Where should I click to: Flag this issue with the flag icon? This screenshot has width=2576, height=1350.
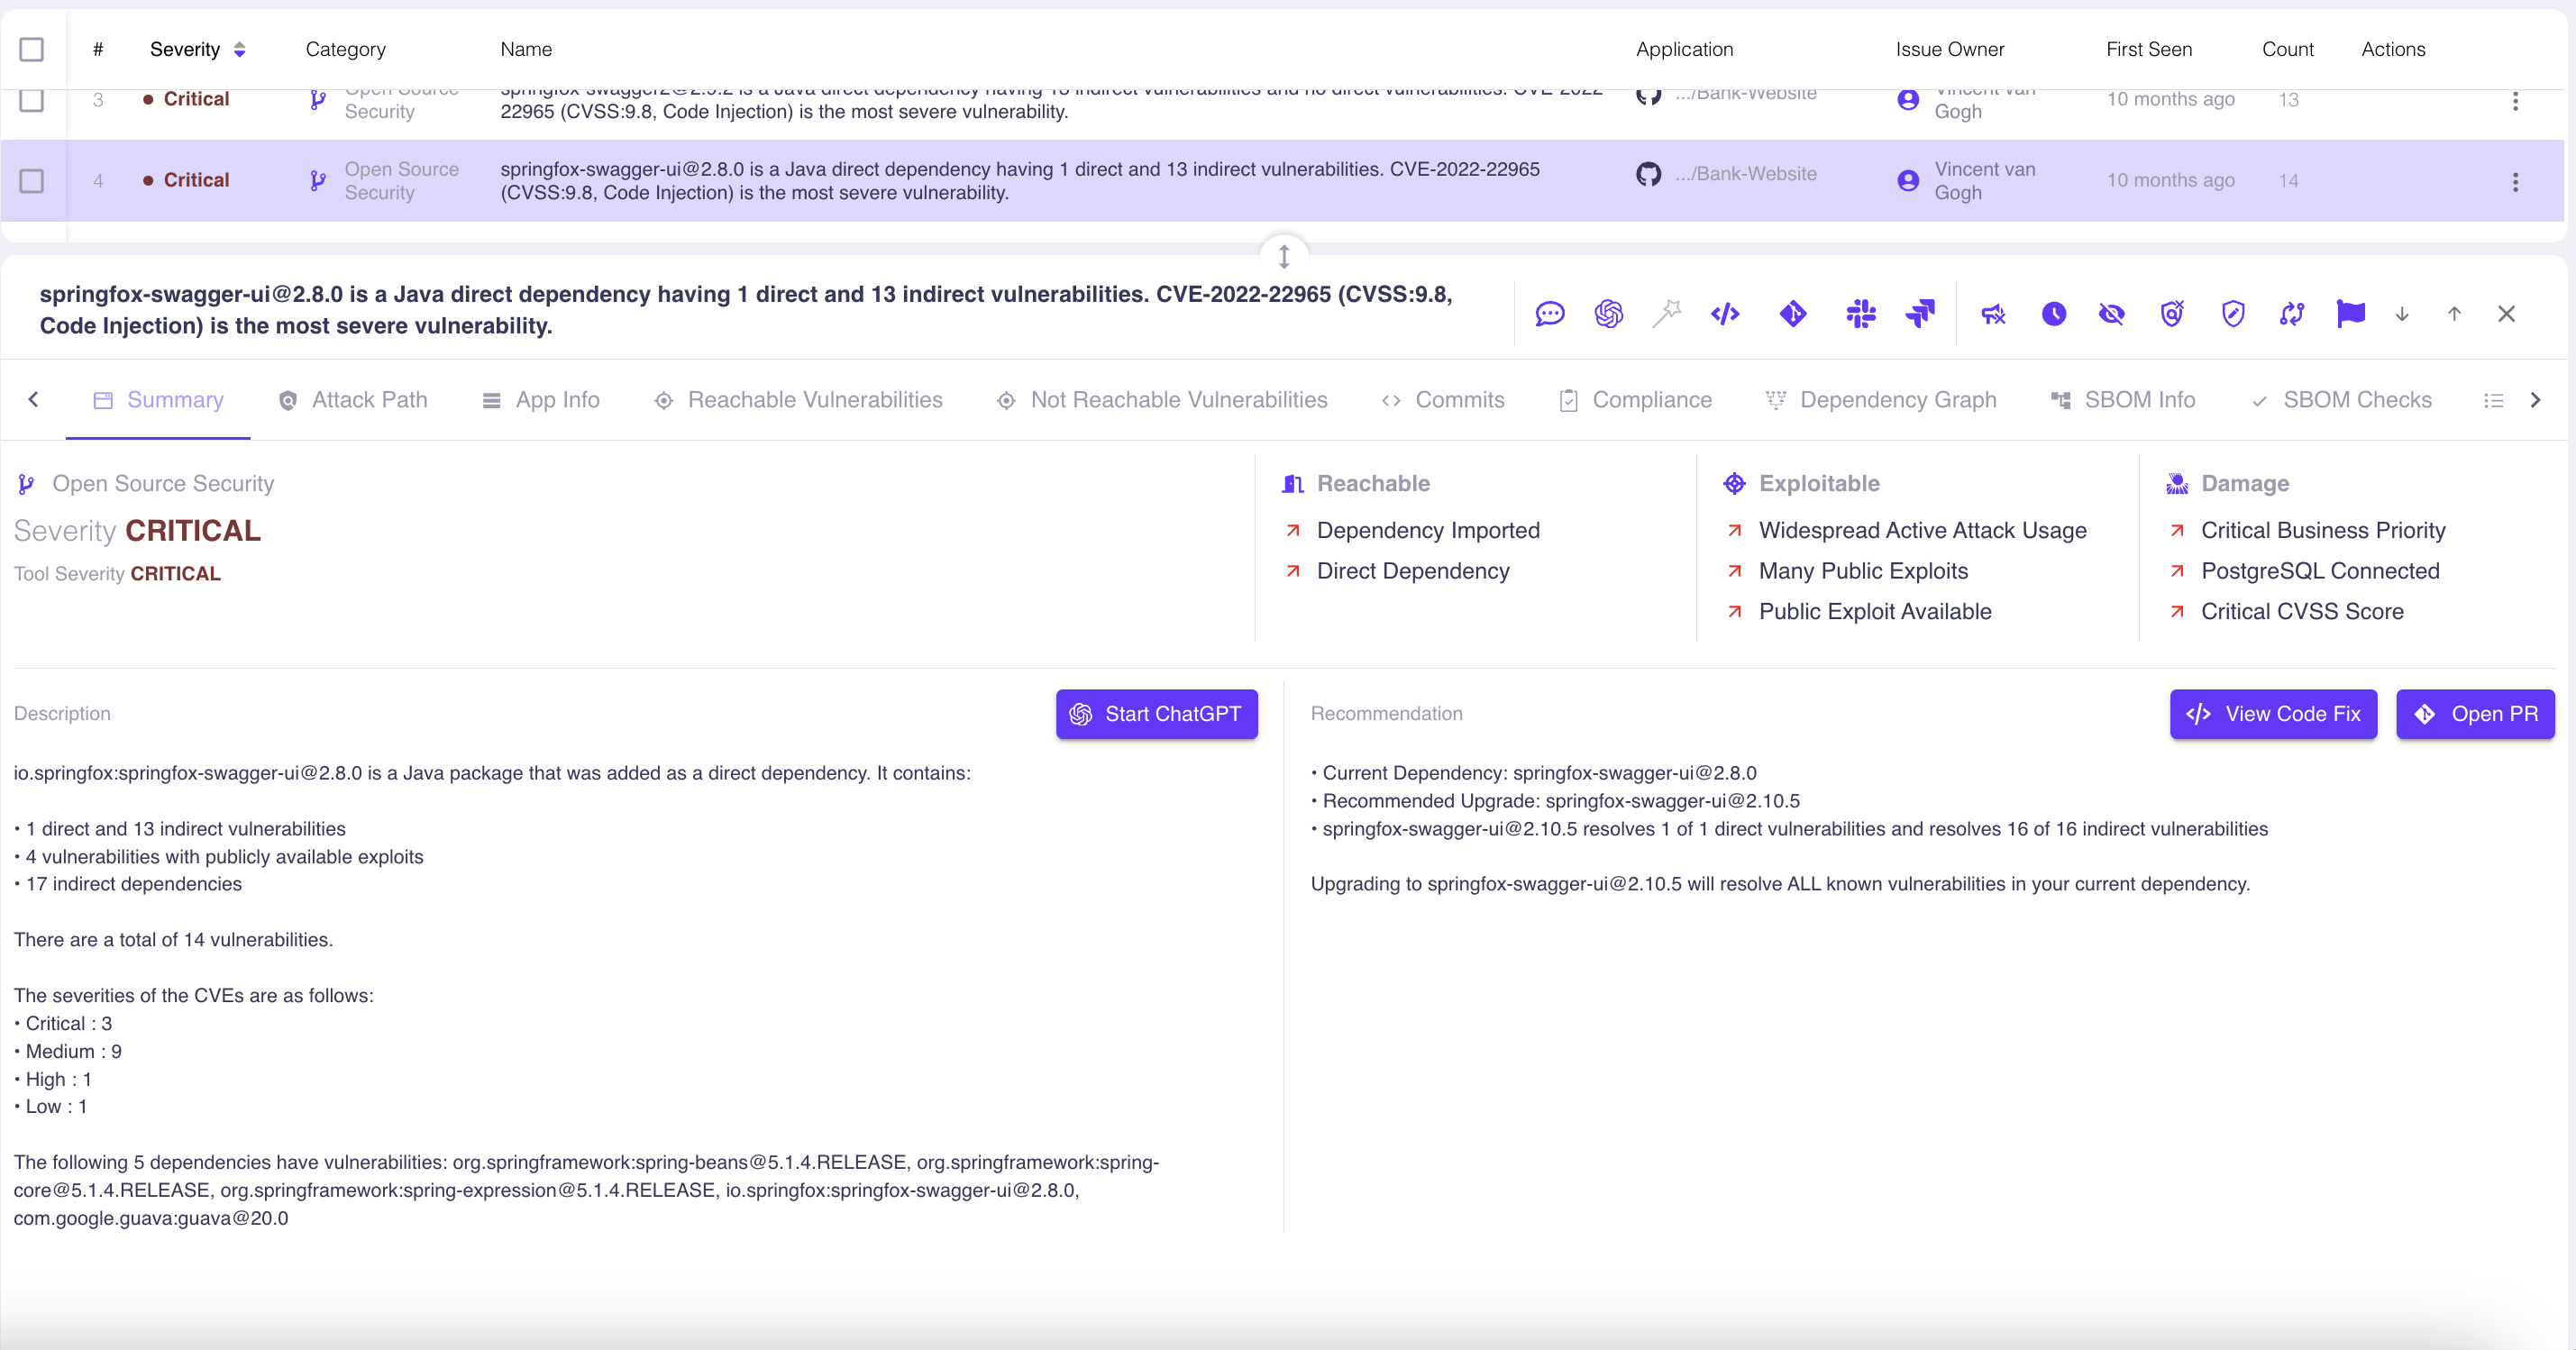[2350, 314]
